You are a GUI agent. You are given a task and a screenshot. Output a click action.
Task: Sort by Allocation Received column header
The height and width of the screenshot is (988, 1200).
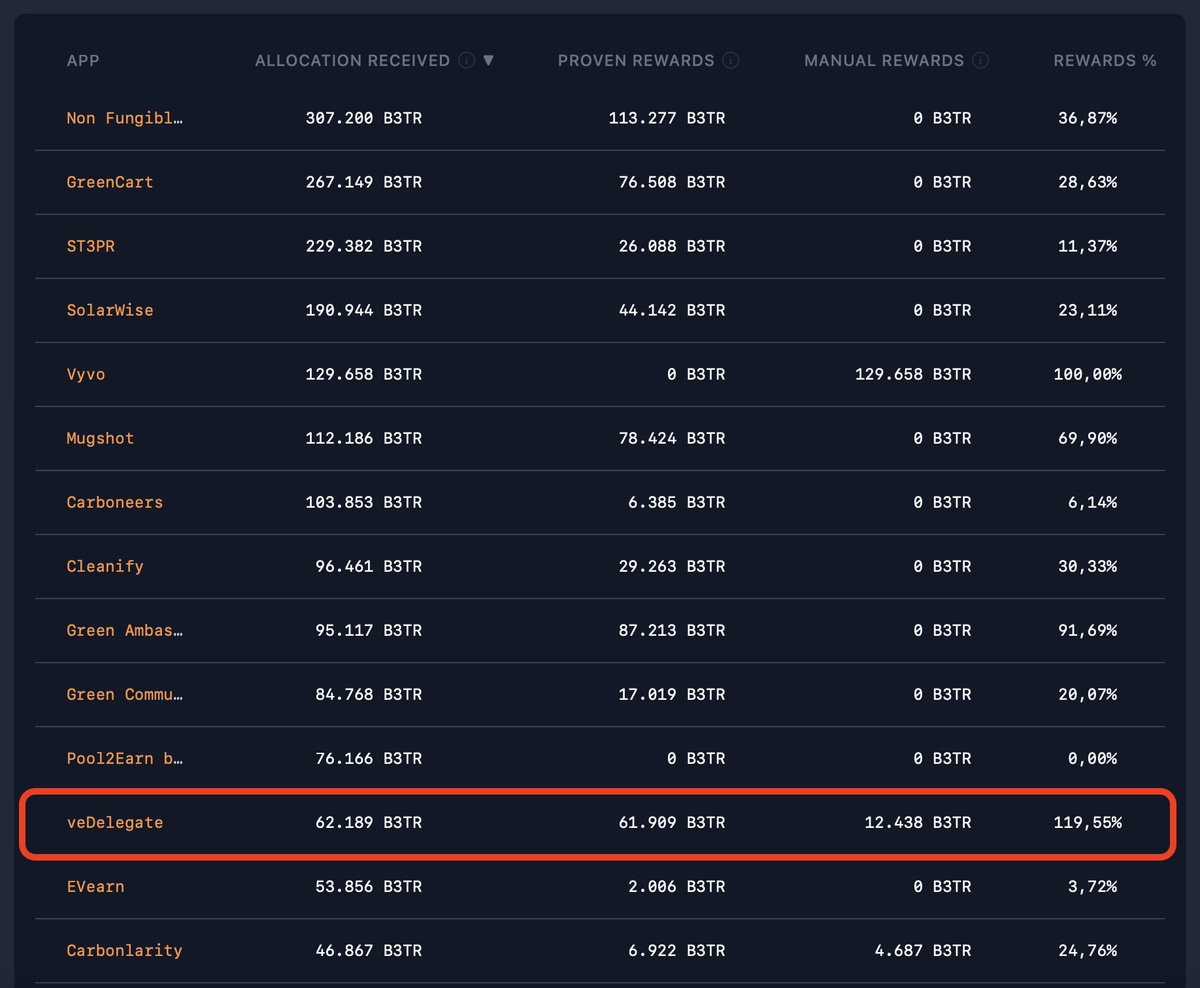click(352, 60)
